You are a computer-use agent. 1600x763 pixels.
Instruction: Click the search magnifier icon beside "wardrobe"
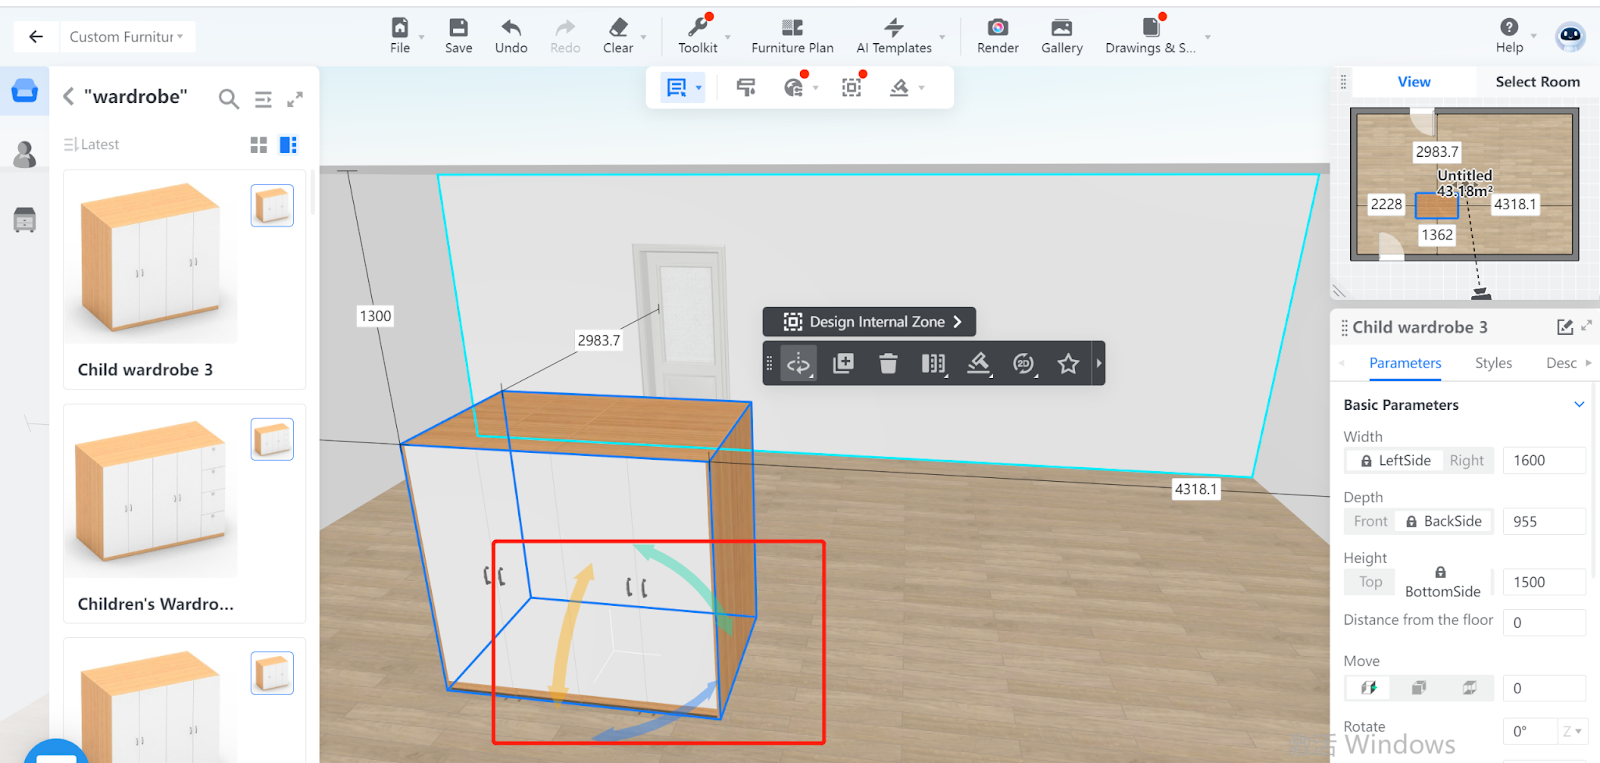(x=229, y=98)
